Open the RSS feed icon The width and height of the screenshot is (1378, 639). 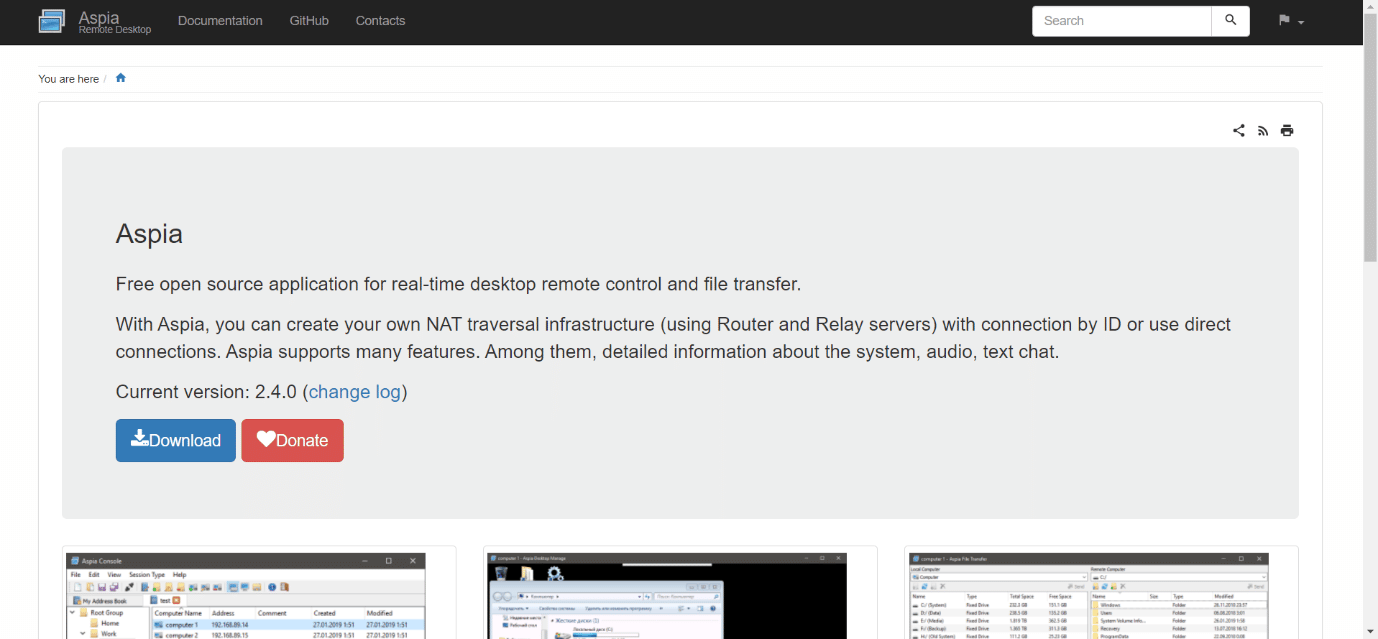[1263, 130]
